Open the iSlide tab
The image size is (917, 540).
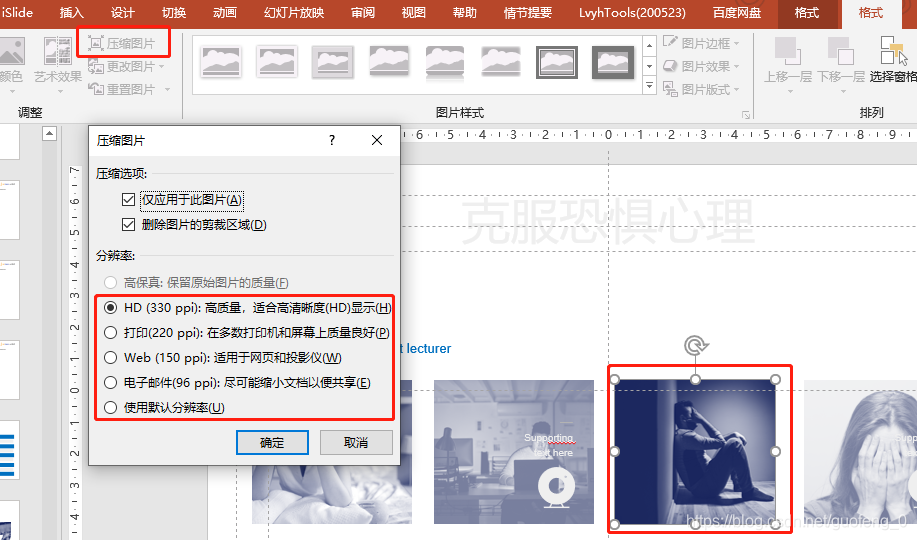tap(17, 13)
